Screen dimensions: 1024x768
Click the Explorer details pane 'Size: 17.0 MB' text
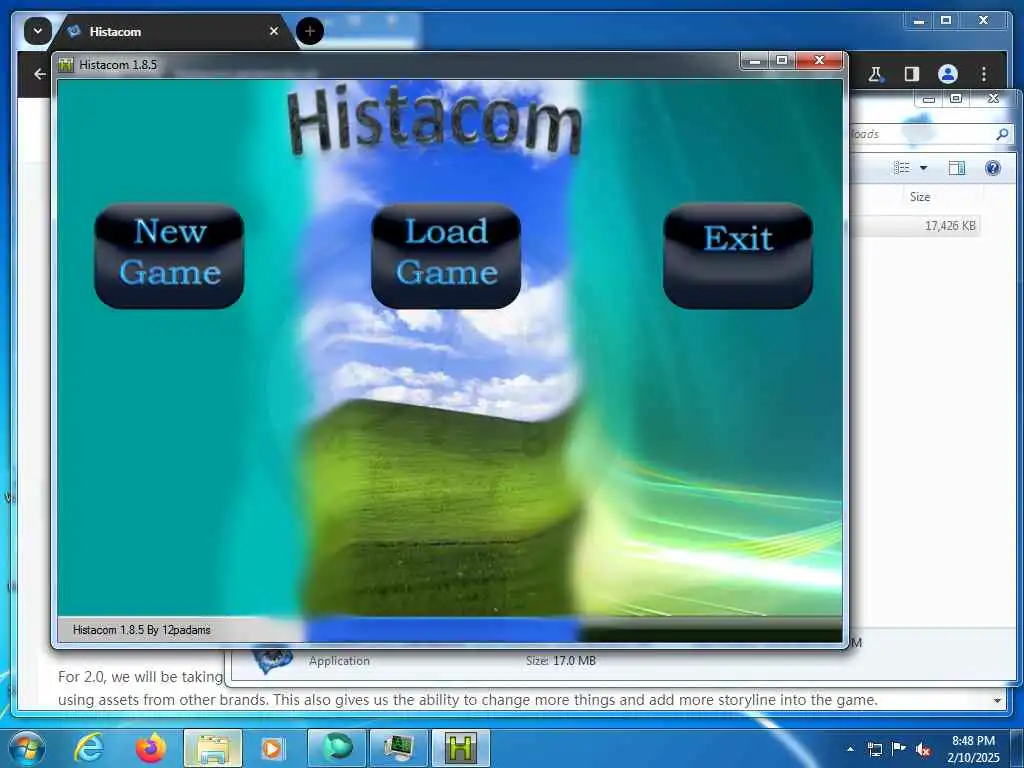[x=561, y=661]
